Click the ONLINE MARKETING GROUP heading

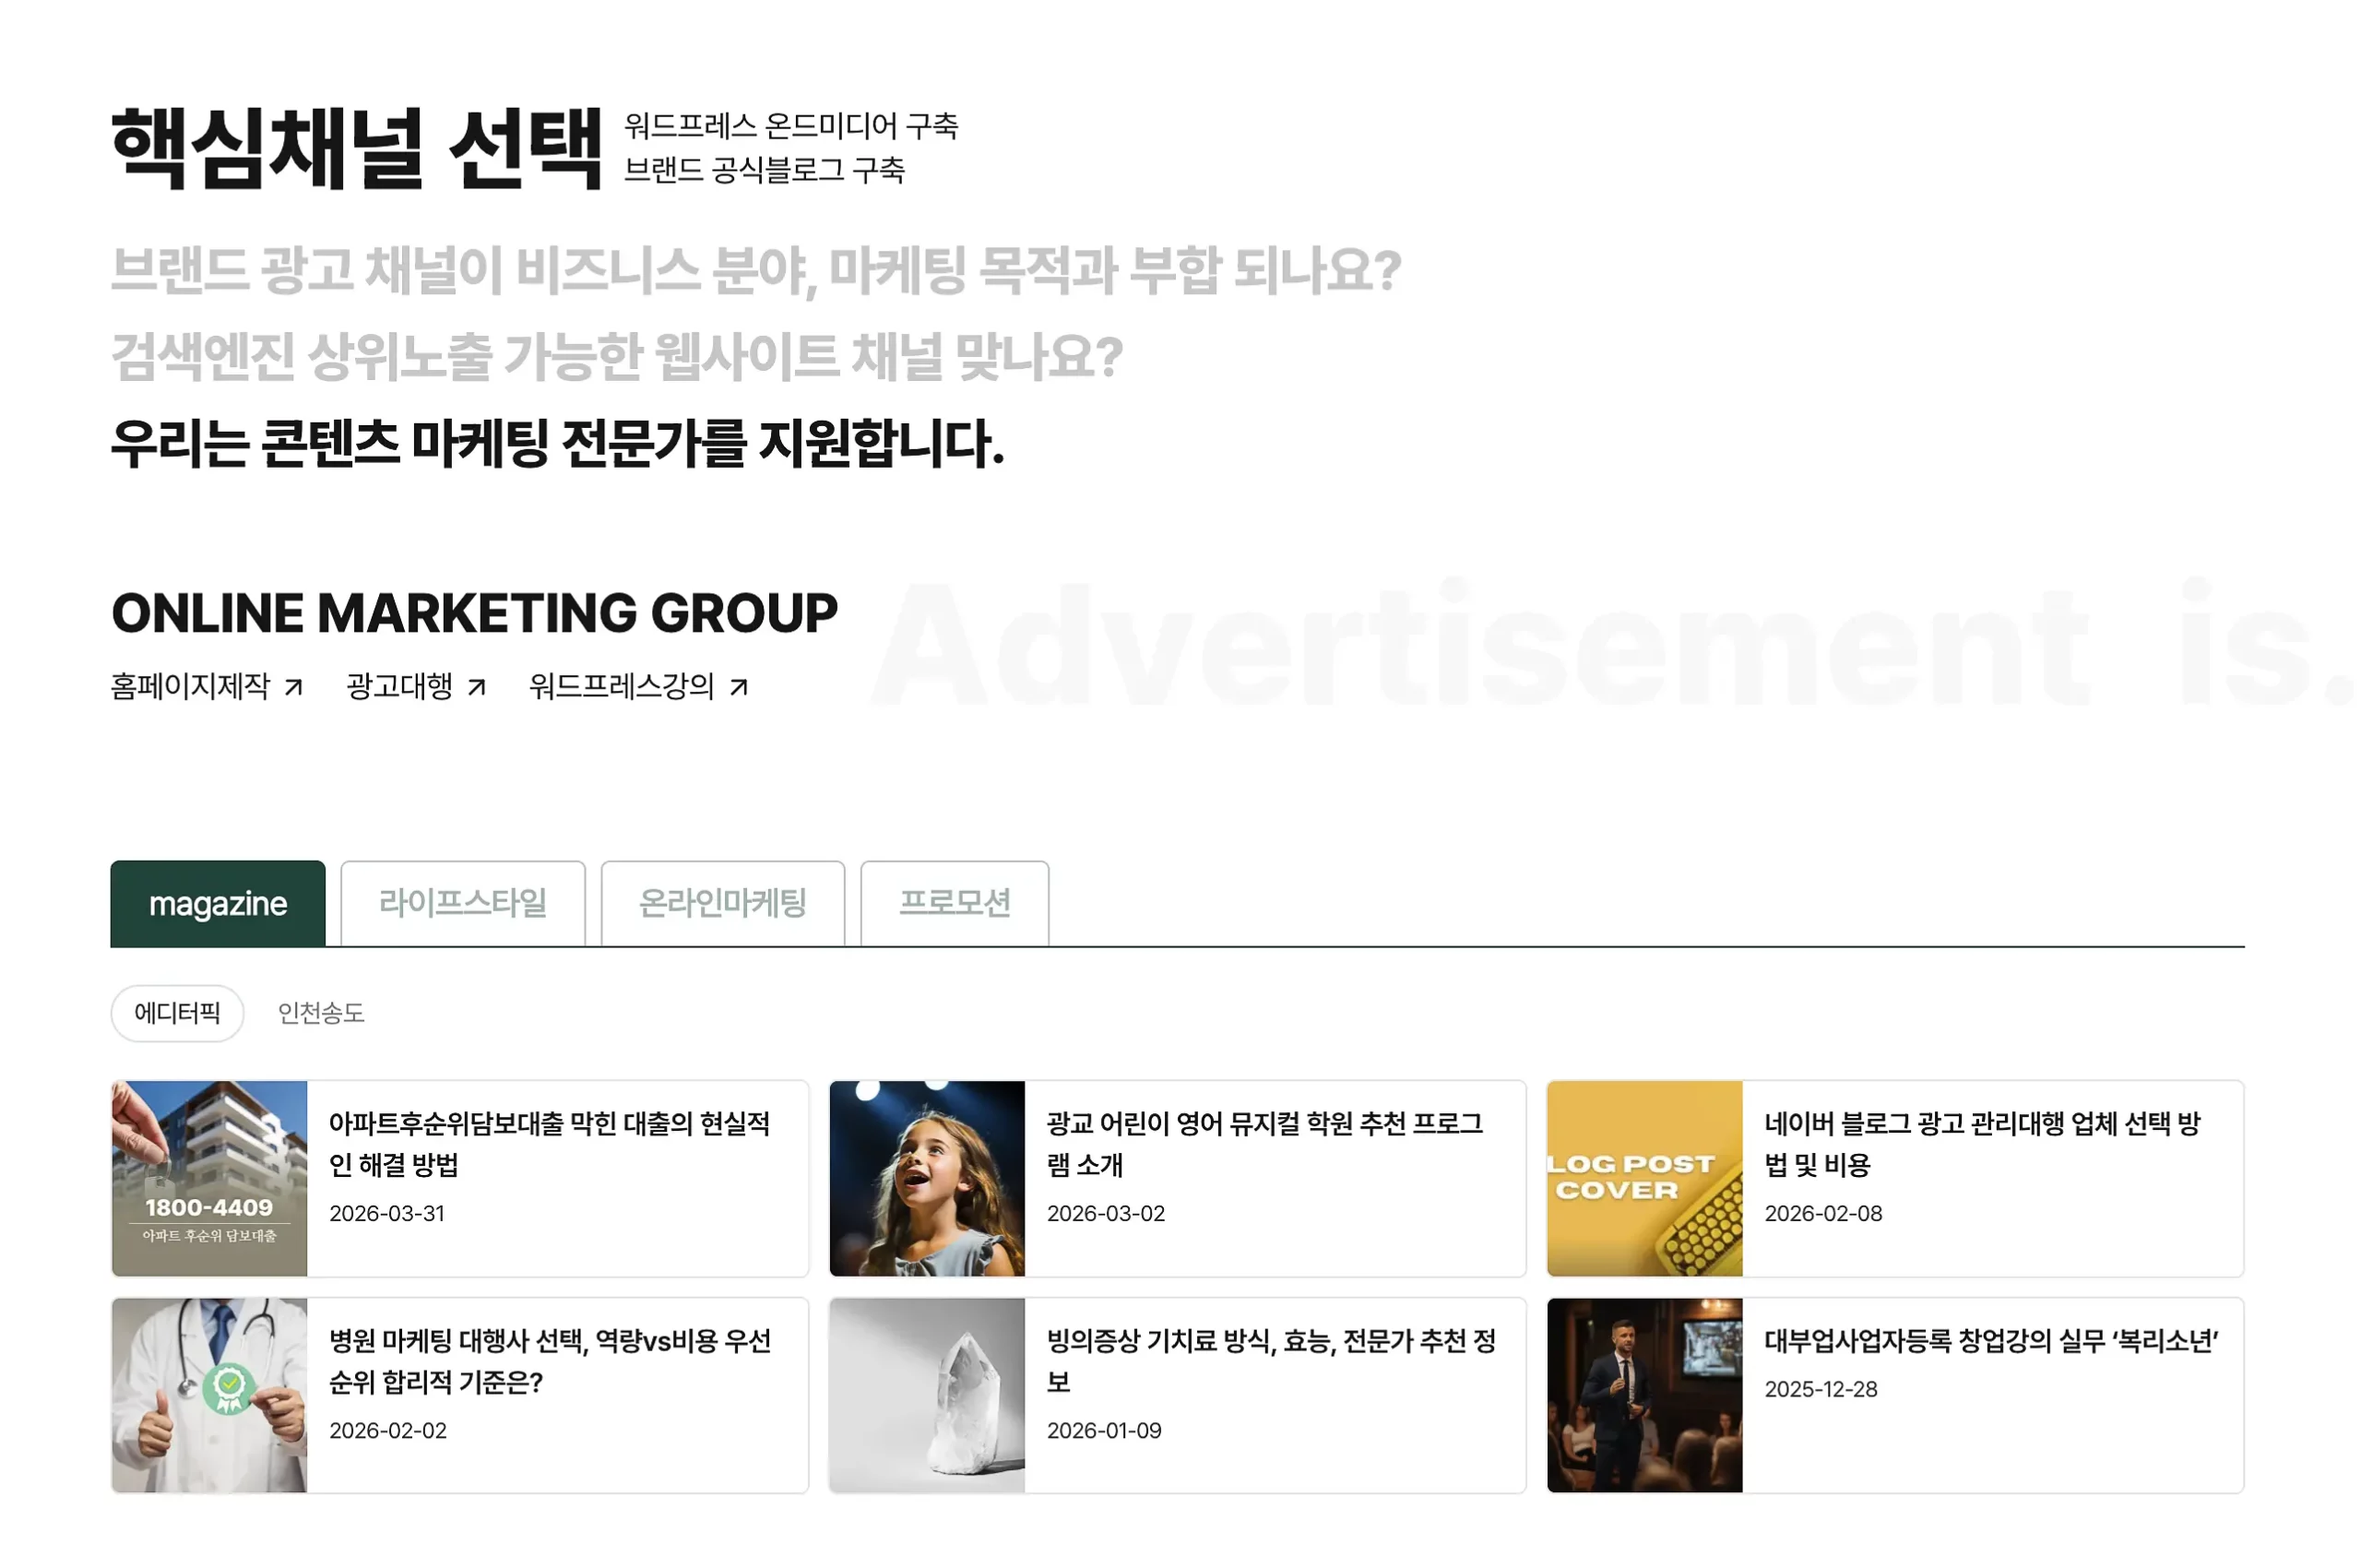pyautogui.click(x=474, y=613)
